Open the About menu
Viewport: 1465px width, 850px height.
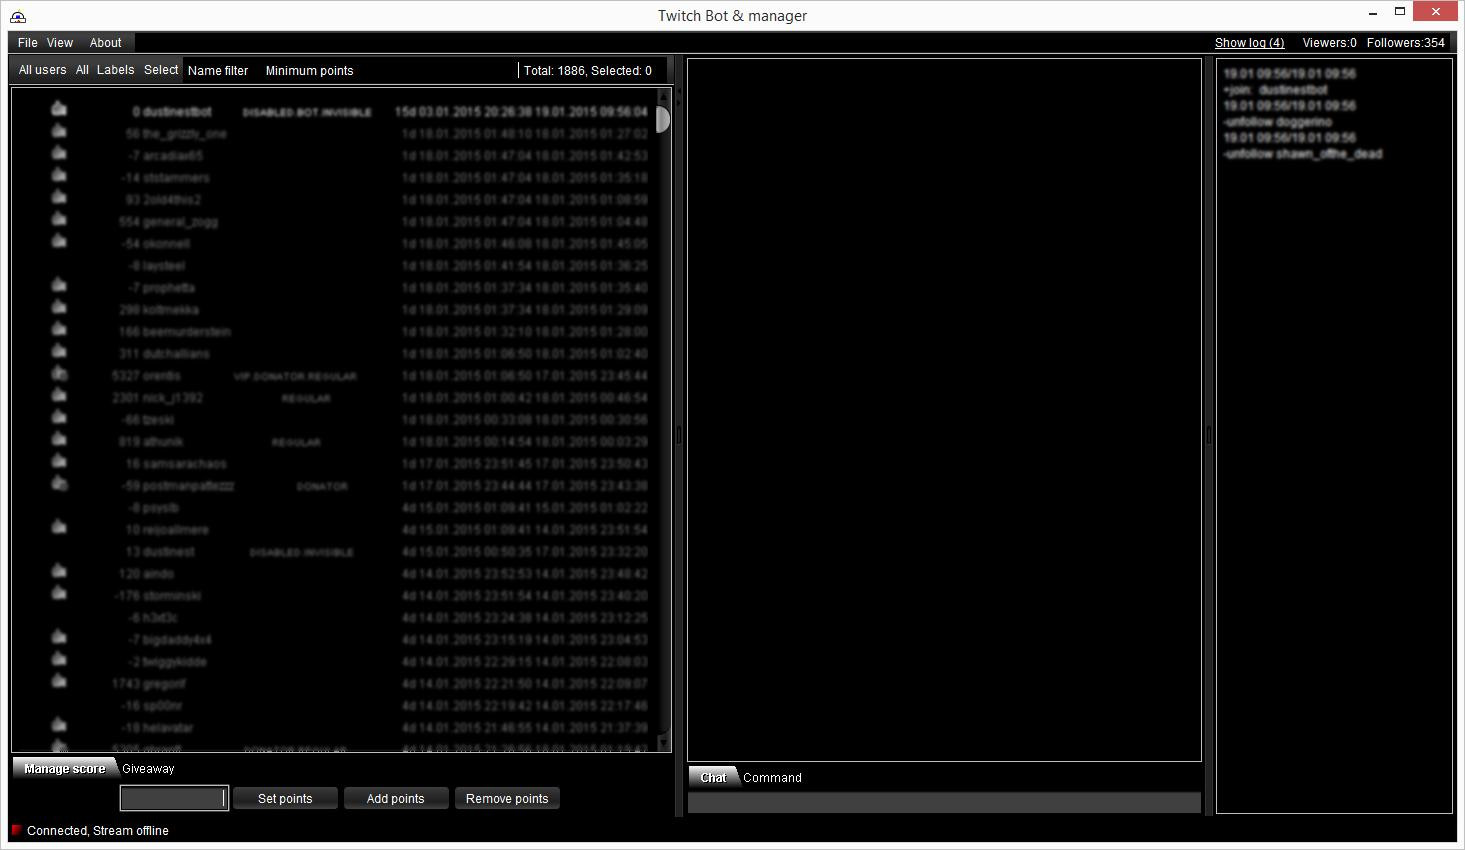[x=105, y=43]
